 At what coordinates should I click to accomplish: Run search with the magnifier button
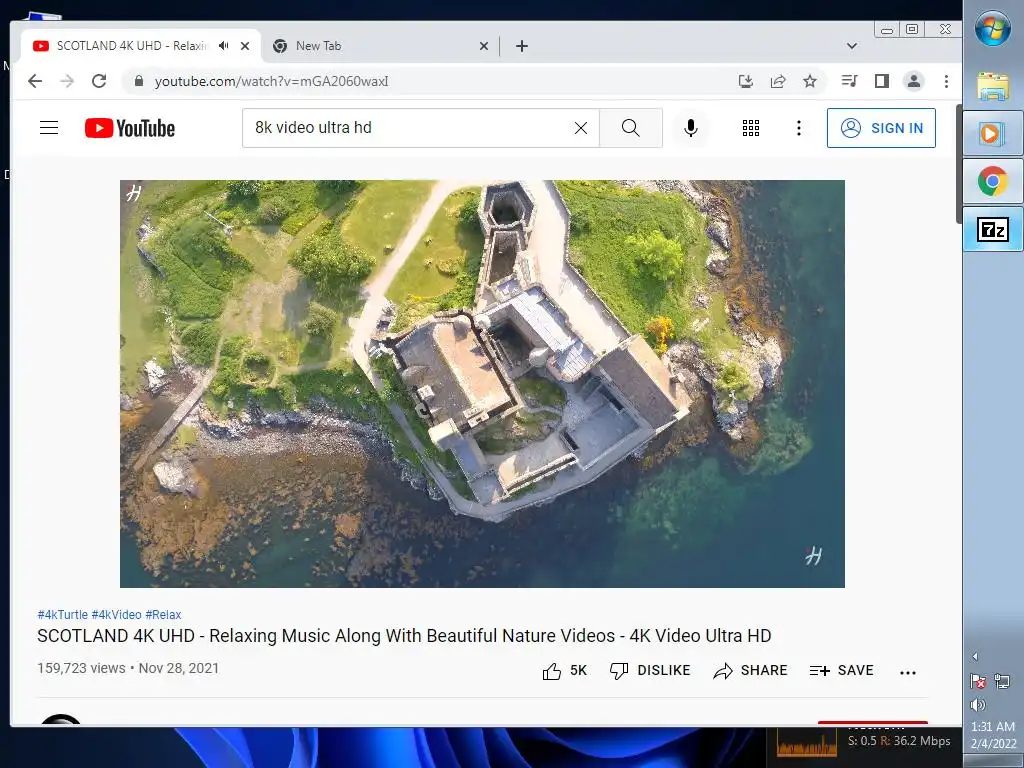pos(631,128)
